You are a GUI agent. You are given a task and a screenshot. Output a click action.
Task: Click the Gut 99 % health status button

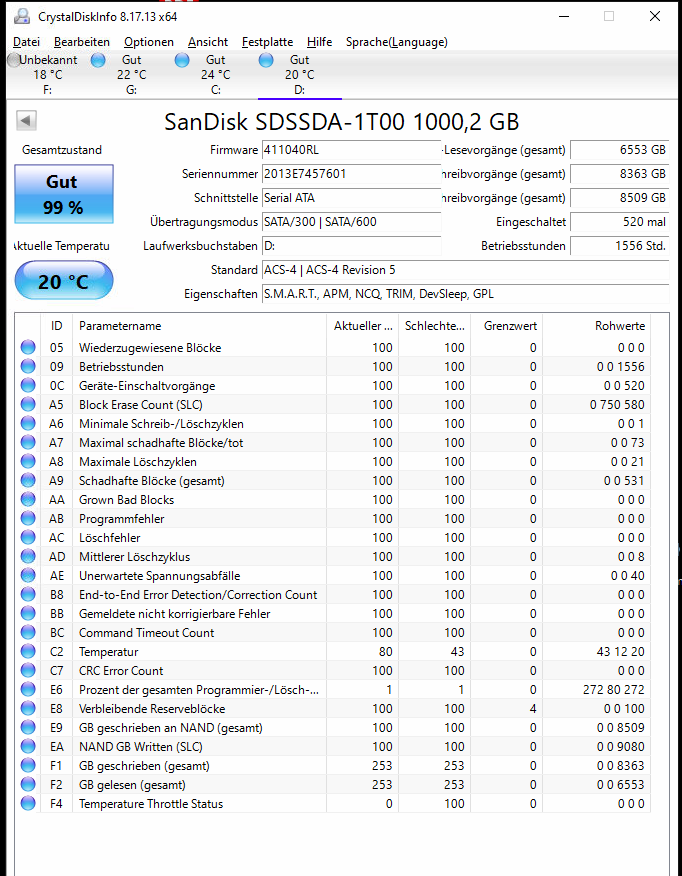coord(64,194)
